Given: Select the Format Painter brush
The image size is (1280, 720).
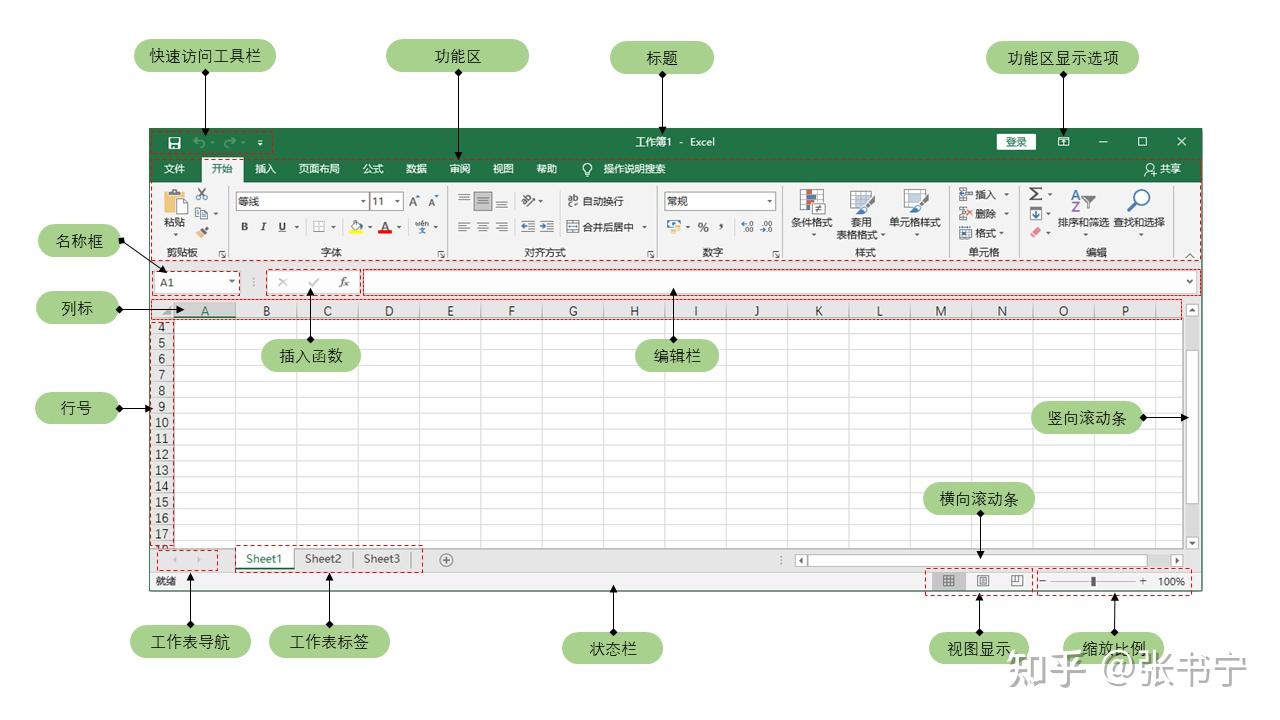Looking at the screenshot, I should [202, 232].
